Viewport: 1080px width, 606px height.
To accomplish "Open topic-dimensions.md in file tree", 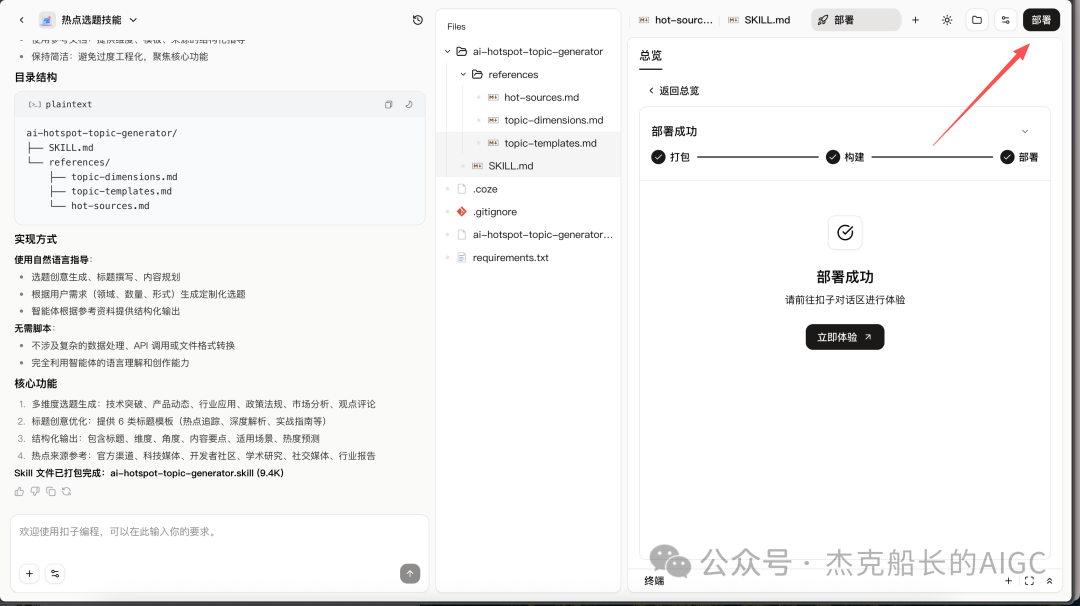I will [554, 120].
